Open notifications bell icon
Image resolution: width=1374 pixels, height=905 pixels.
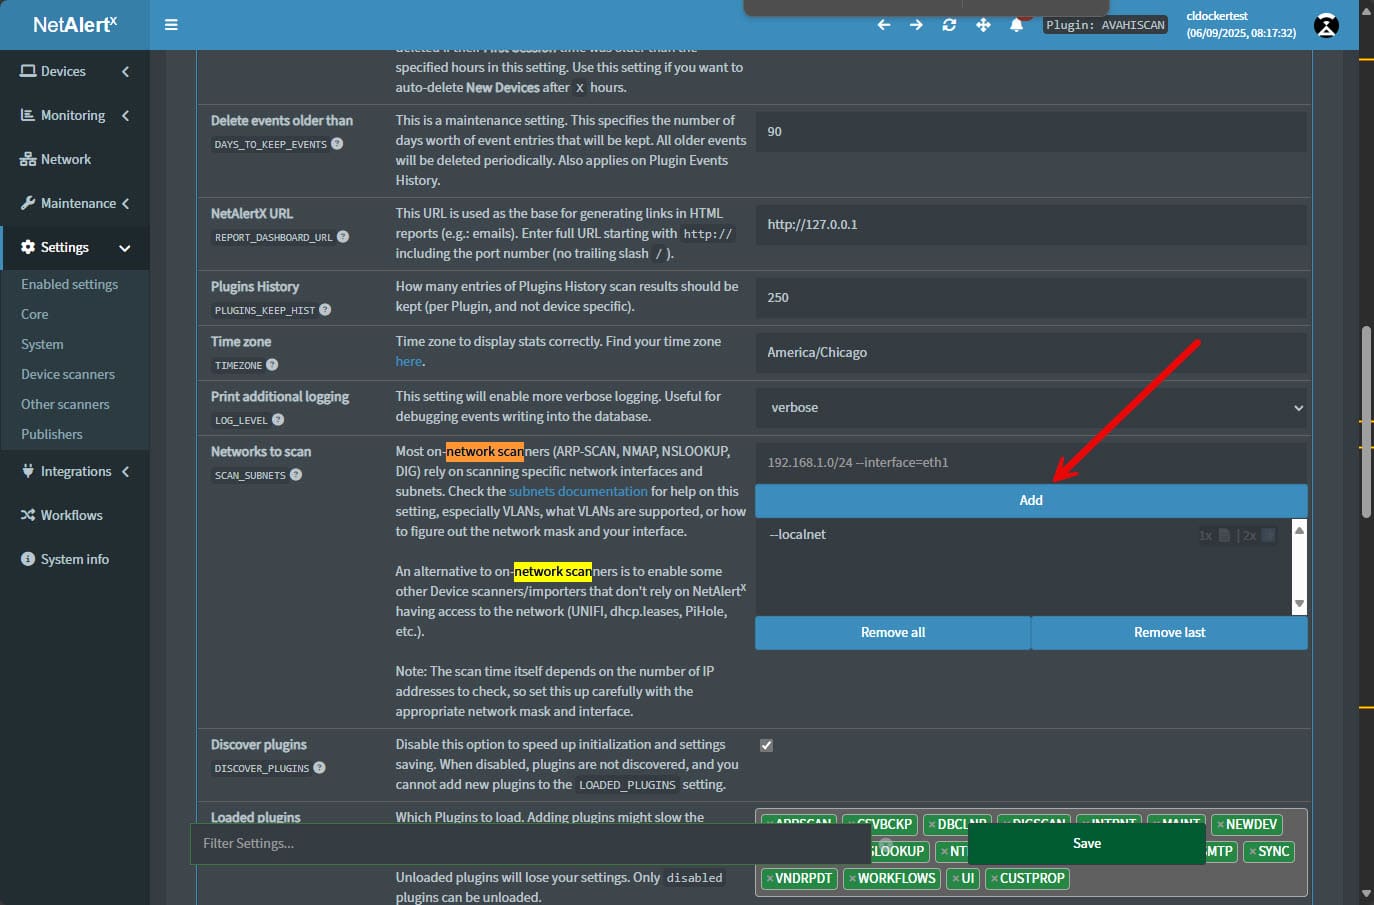(x=1016, y=25)
